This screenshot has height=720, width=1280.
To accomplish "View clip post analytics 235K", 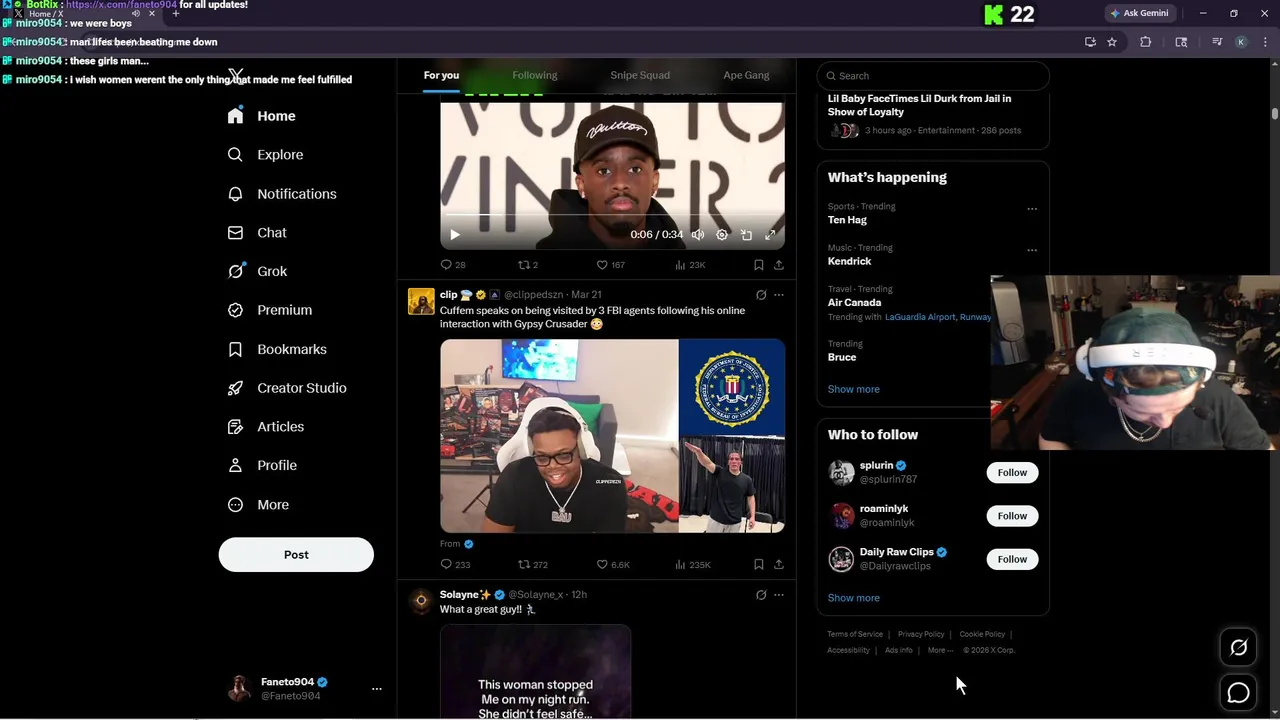I will click(x=693, y=565).
